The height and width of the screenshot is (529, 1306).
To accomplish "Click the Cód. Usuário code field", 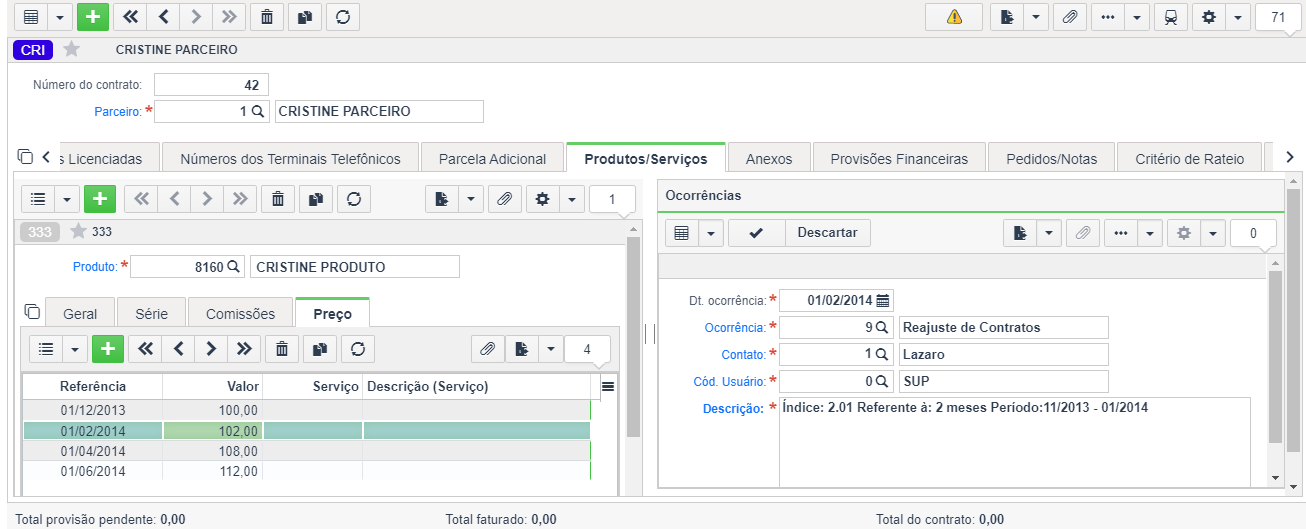I will [x=836, y=381].
